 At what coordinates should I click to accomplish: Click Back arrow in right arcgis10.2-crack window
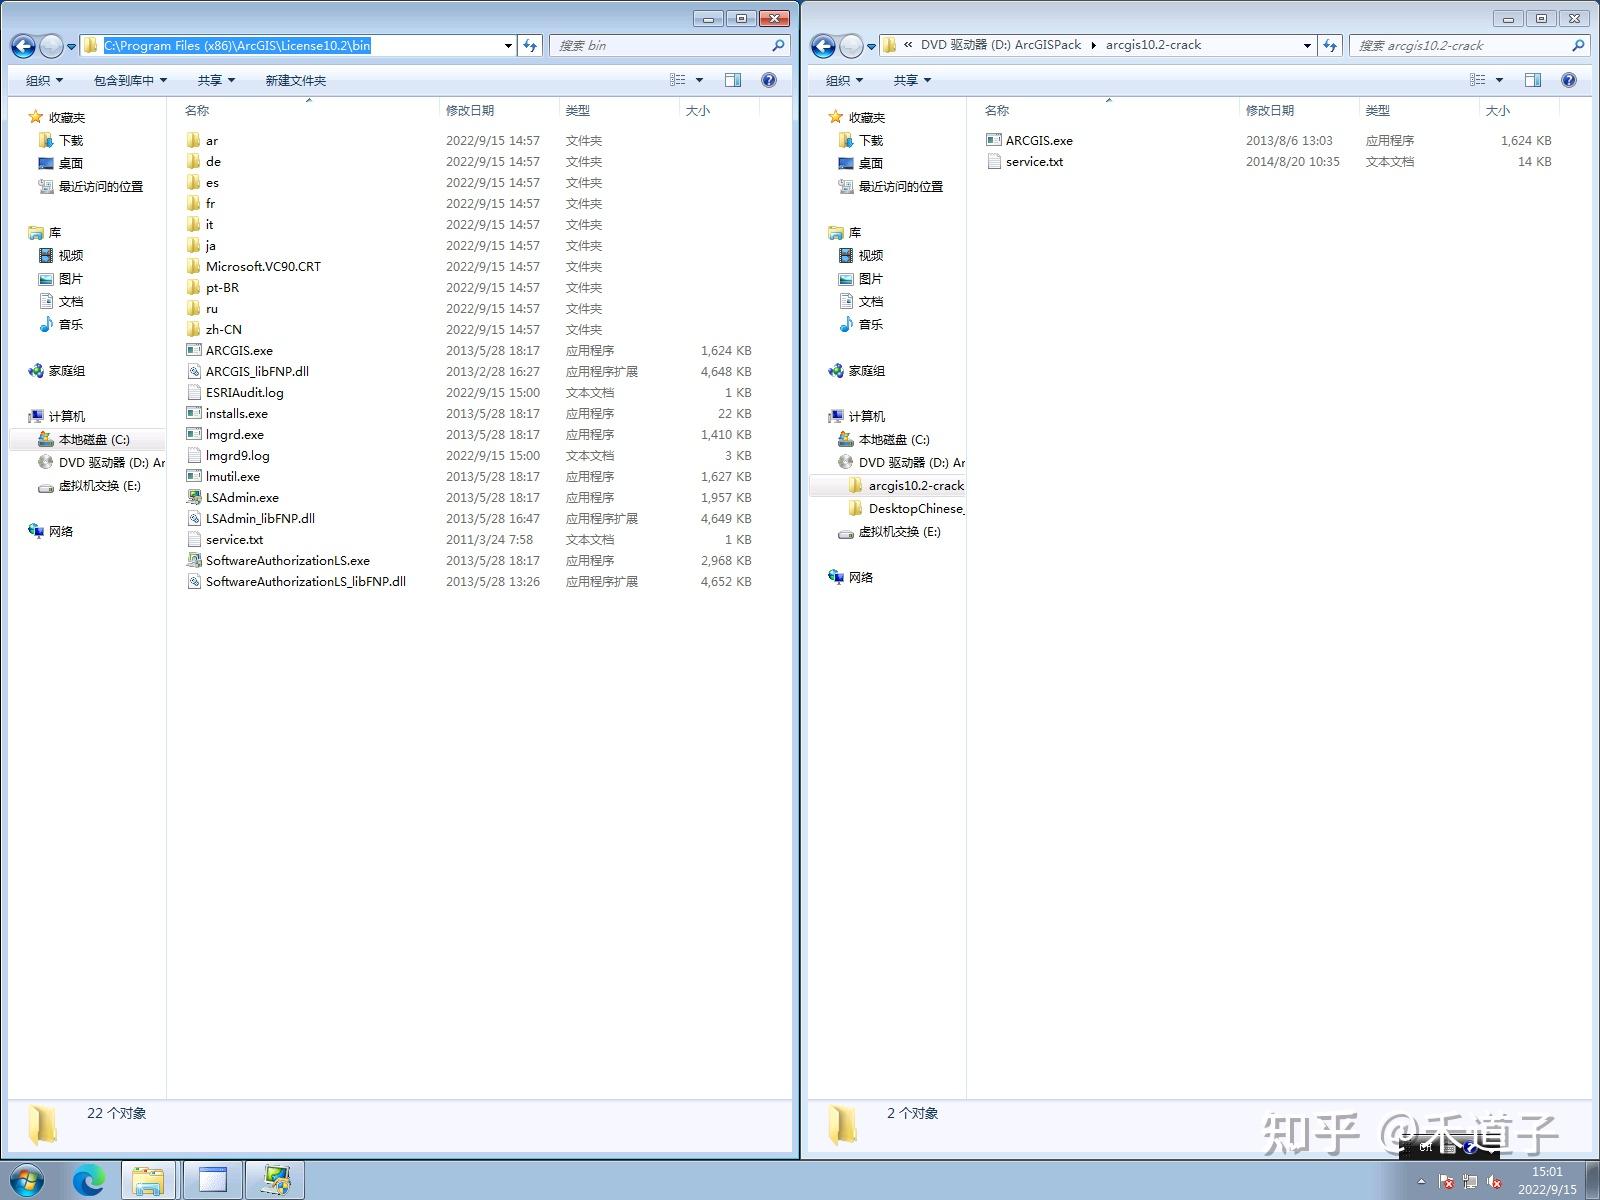(823, 46)
